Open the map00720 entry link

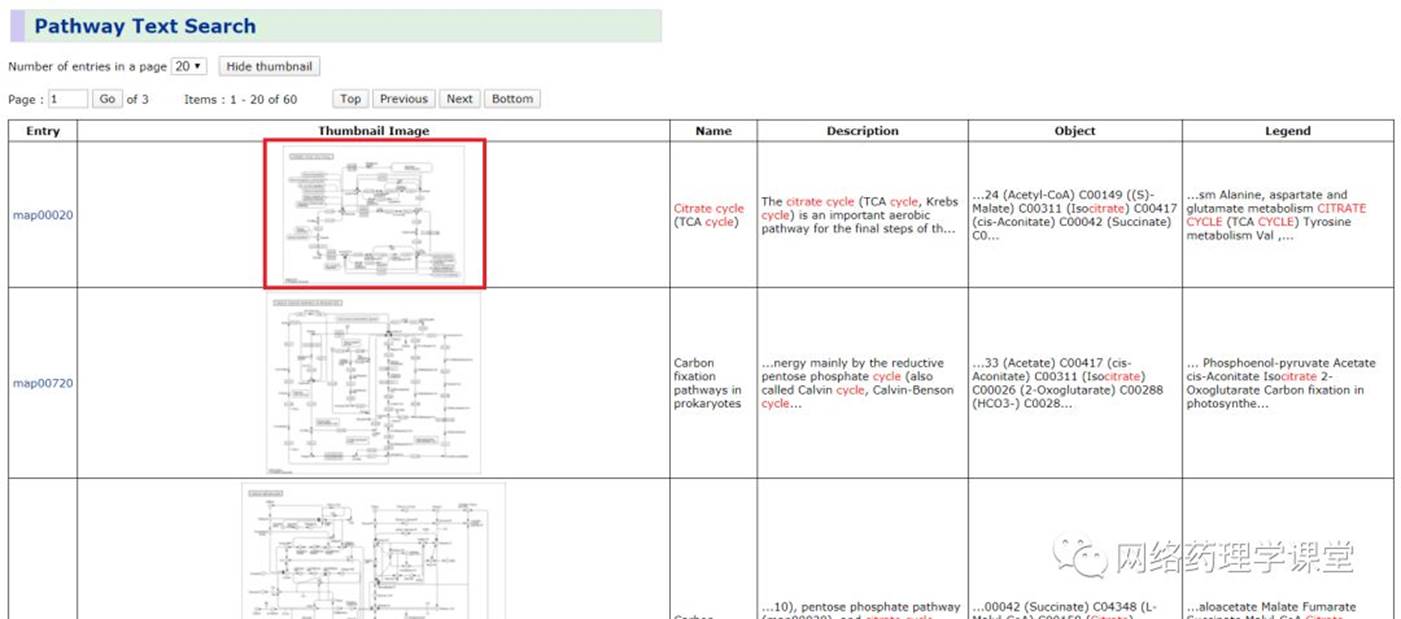click(x=43, y=383)
